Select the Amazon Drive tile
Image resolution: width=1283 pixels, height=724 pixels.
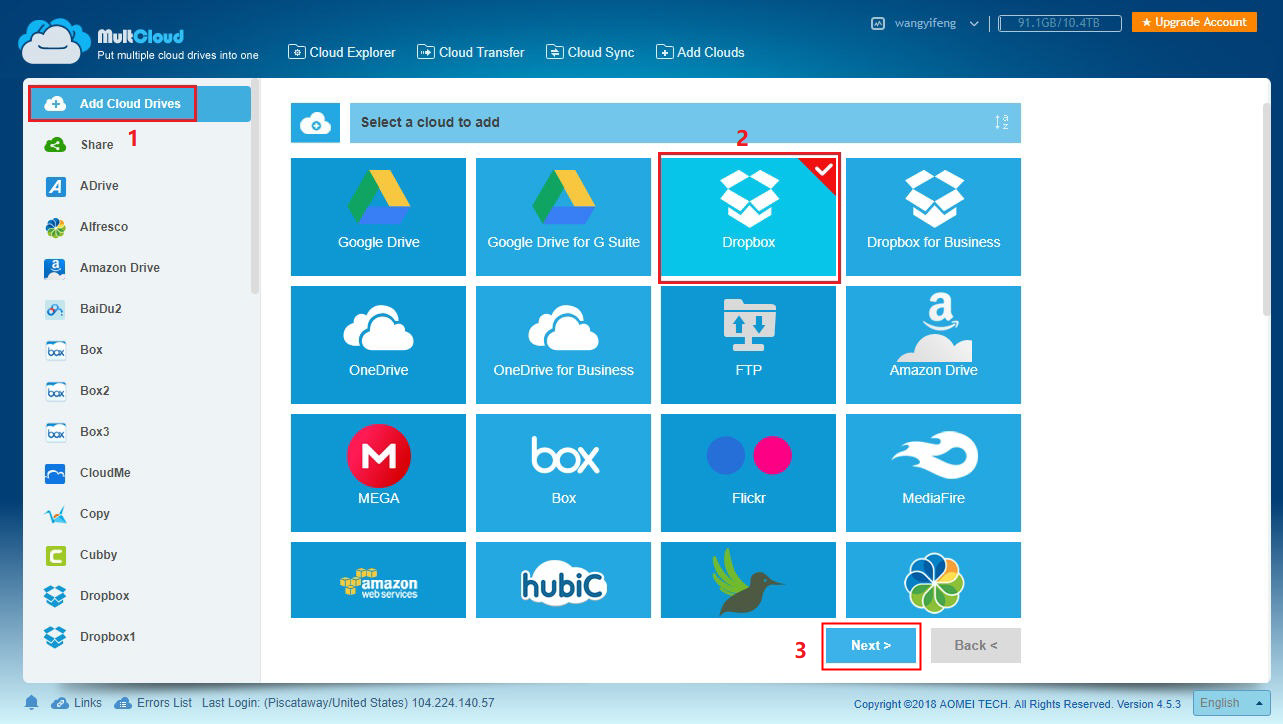[933, 345]
